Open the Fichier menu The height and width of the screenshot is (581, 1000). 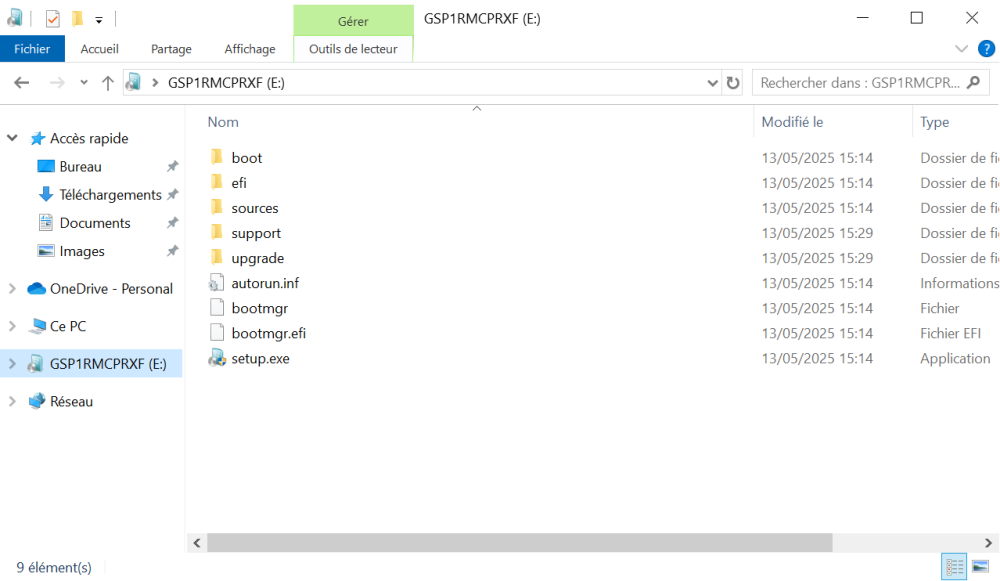tap(32, 48)
